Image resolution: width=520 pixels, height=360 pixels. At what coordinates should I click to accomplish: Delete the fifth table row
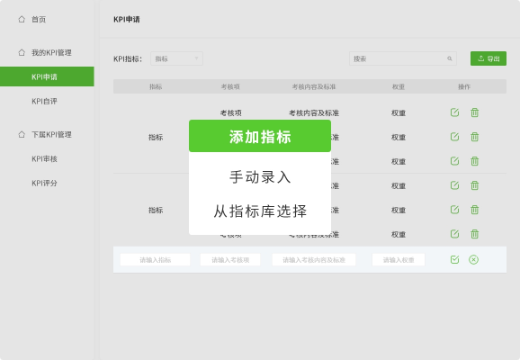click(474, 210)
